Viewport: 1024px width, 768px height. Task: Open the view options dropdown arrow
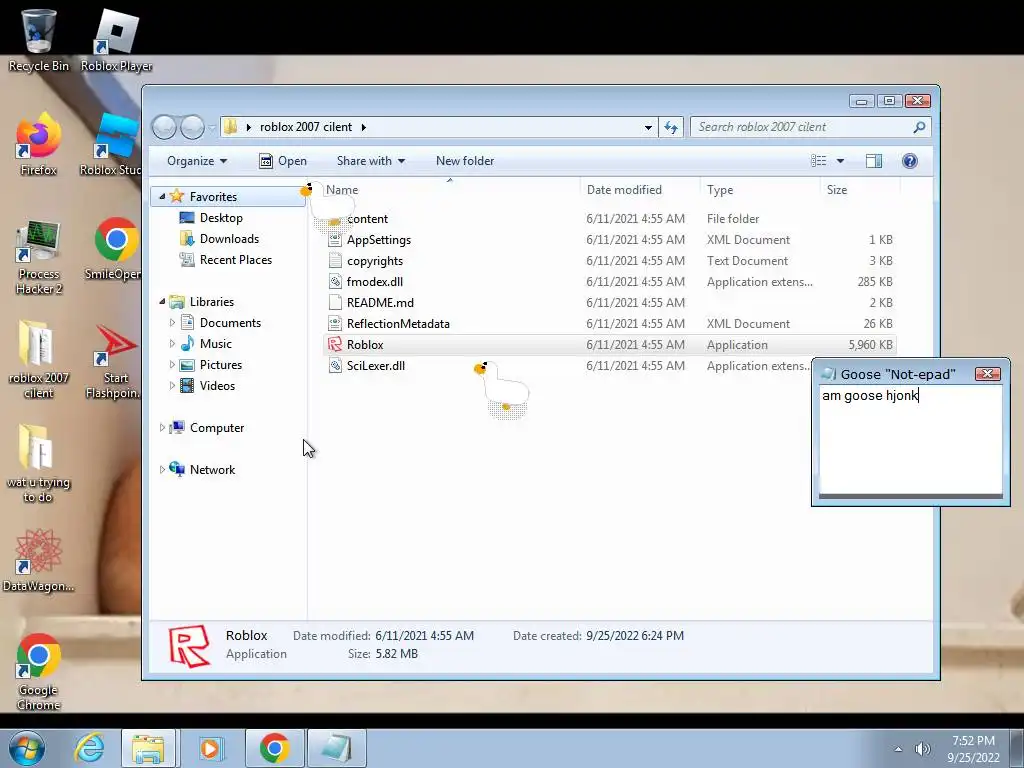(840, 161)
